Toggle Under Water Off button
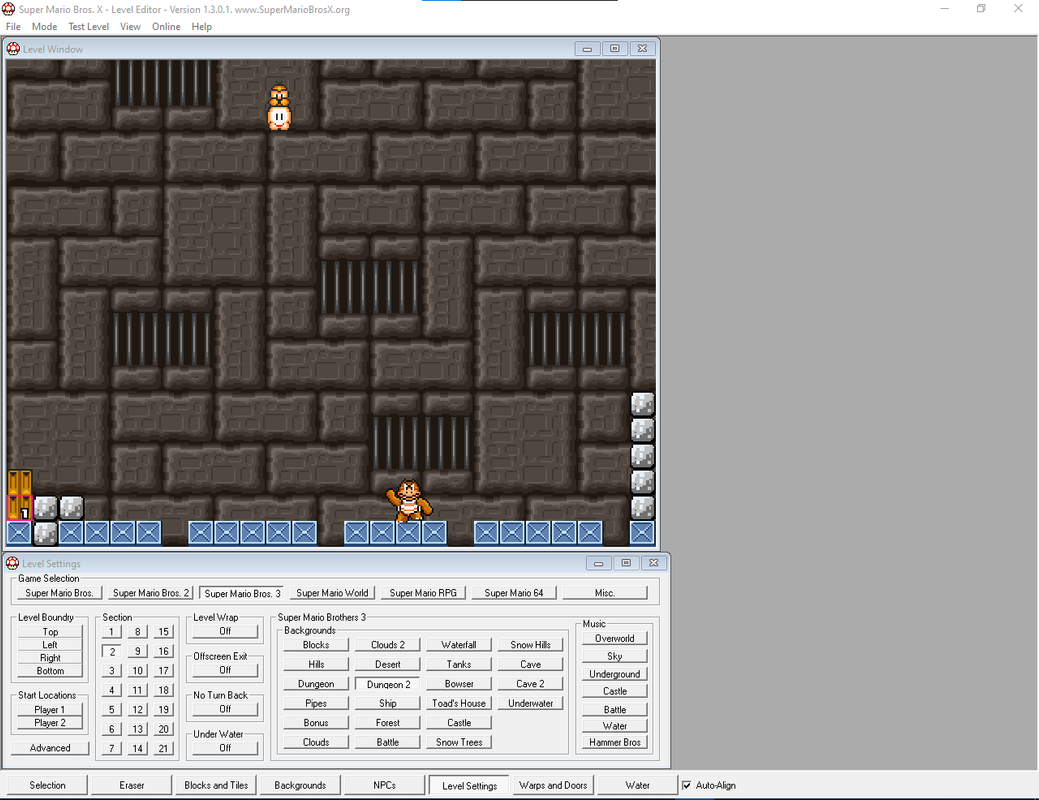 (x=225, y=748)
